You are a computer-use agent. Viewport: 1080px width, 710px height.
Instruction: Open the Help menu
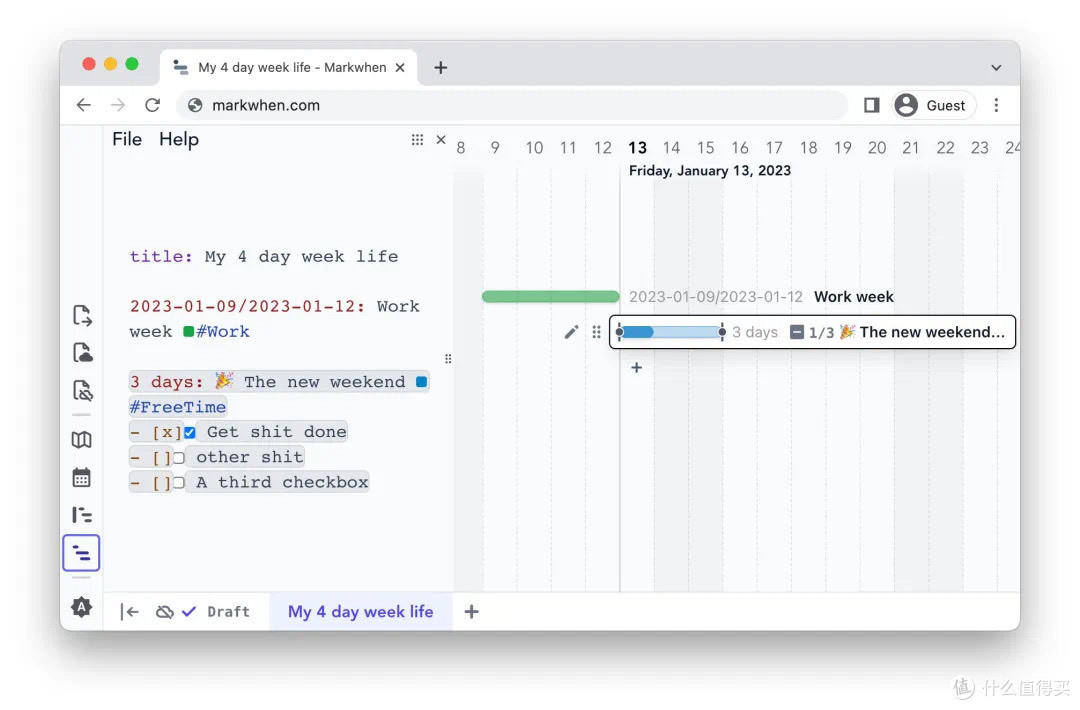coord(178,139)
